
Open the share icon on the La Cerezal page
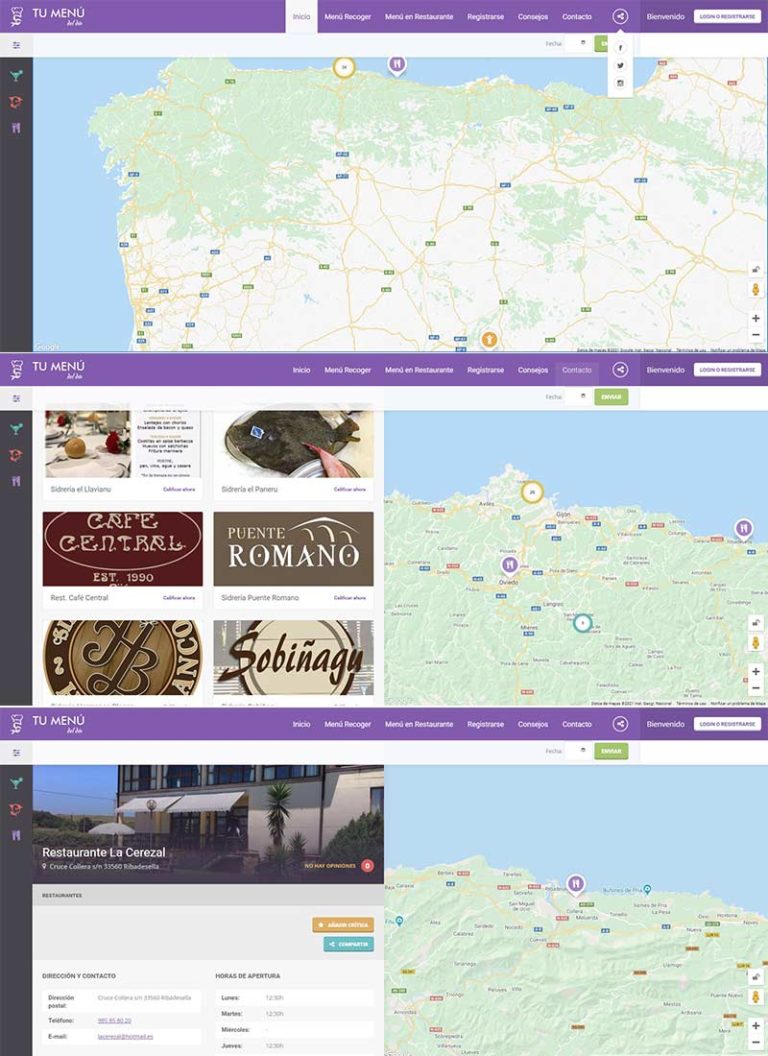(x=620, y=724)
